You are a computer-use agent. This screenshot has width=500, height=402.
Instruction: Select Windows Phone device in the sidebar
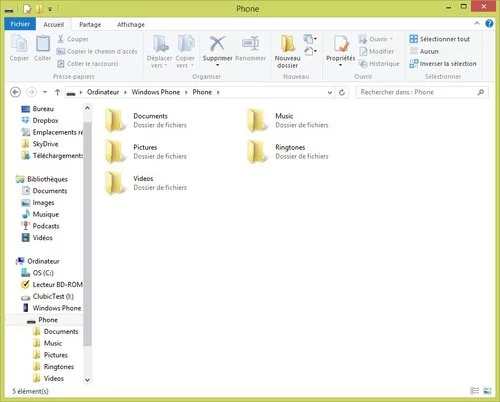tap(52, 308)
